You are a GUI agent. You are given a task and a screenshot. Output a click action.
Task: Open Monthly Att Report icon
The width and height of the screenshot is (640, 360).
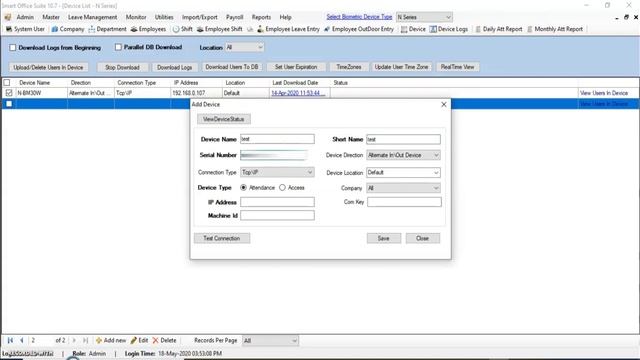tap(530, 29)
